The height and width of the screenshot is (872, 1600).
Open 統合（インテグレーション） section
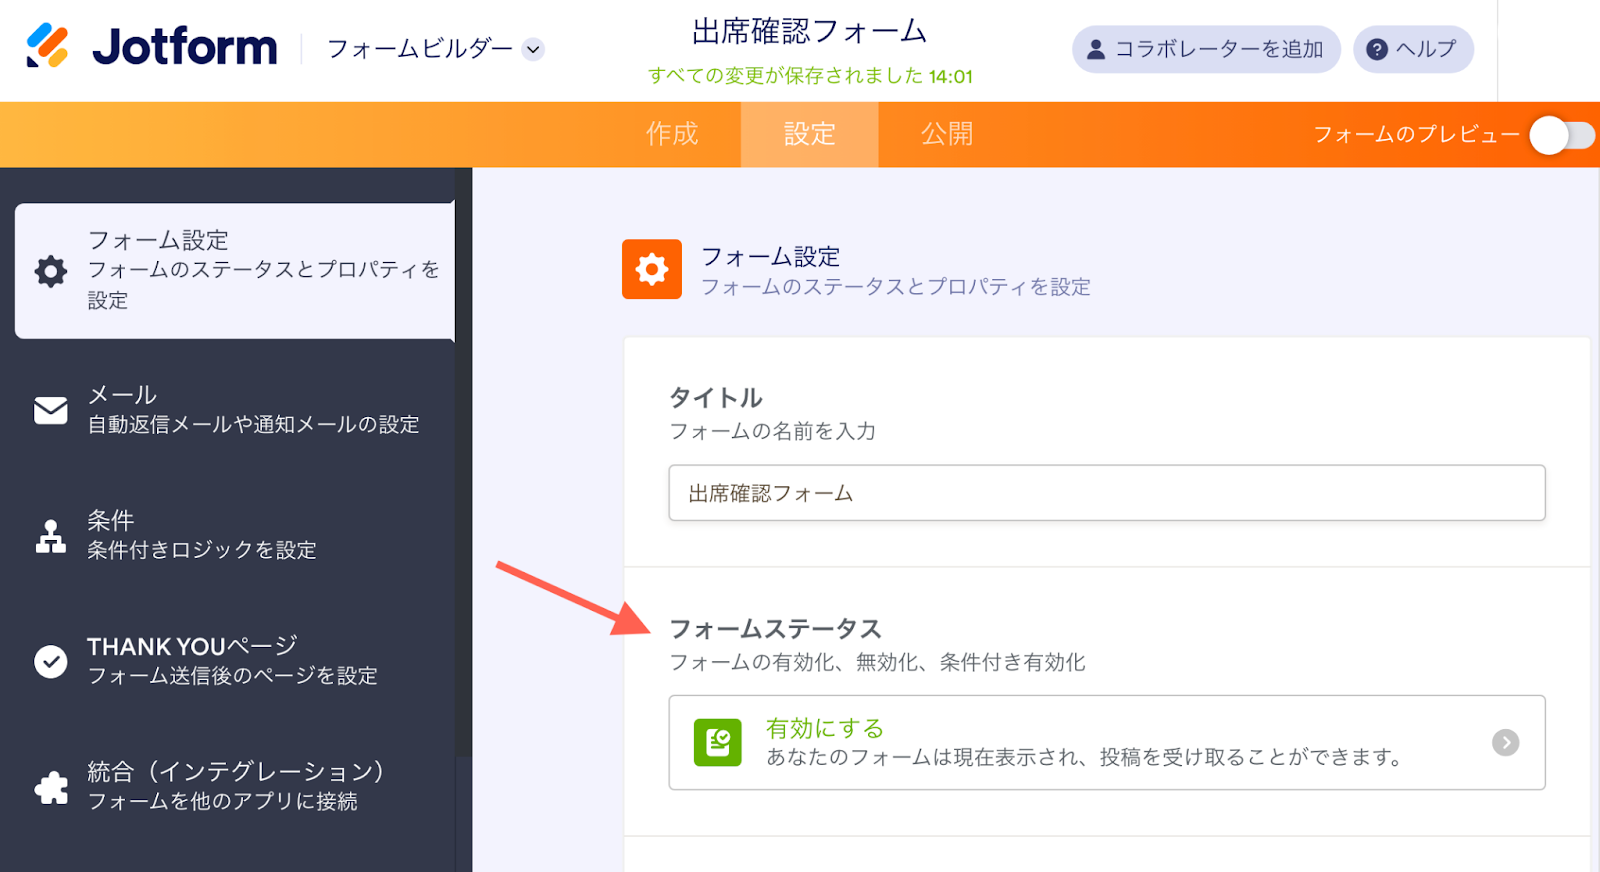point(235,787)
